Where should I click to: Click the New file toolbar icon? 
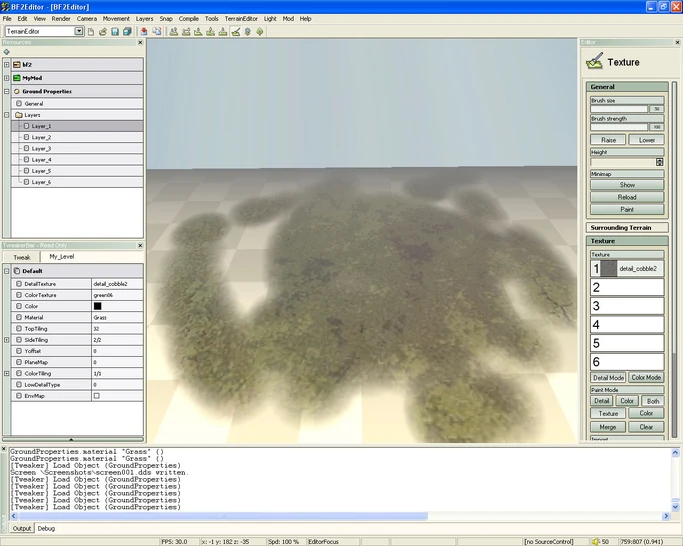tap(91, 31)
